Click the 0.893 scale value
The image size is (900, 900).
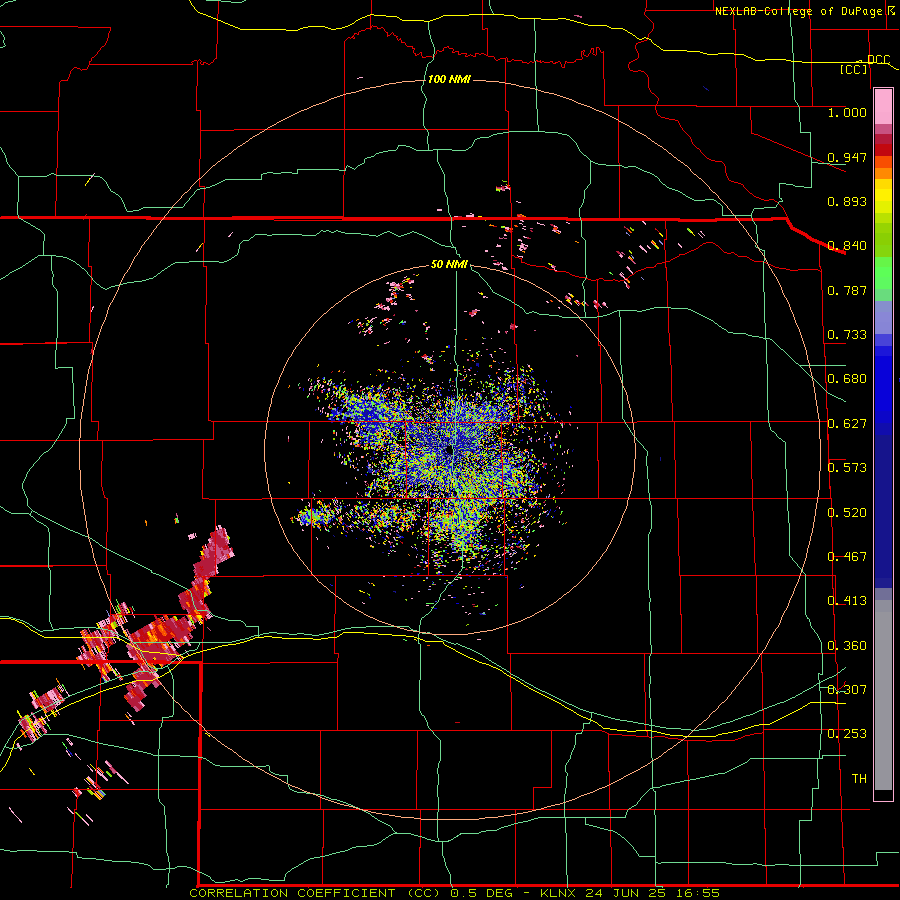pyautogui.click(x=847, y=201)
